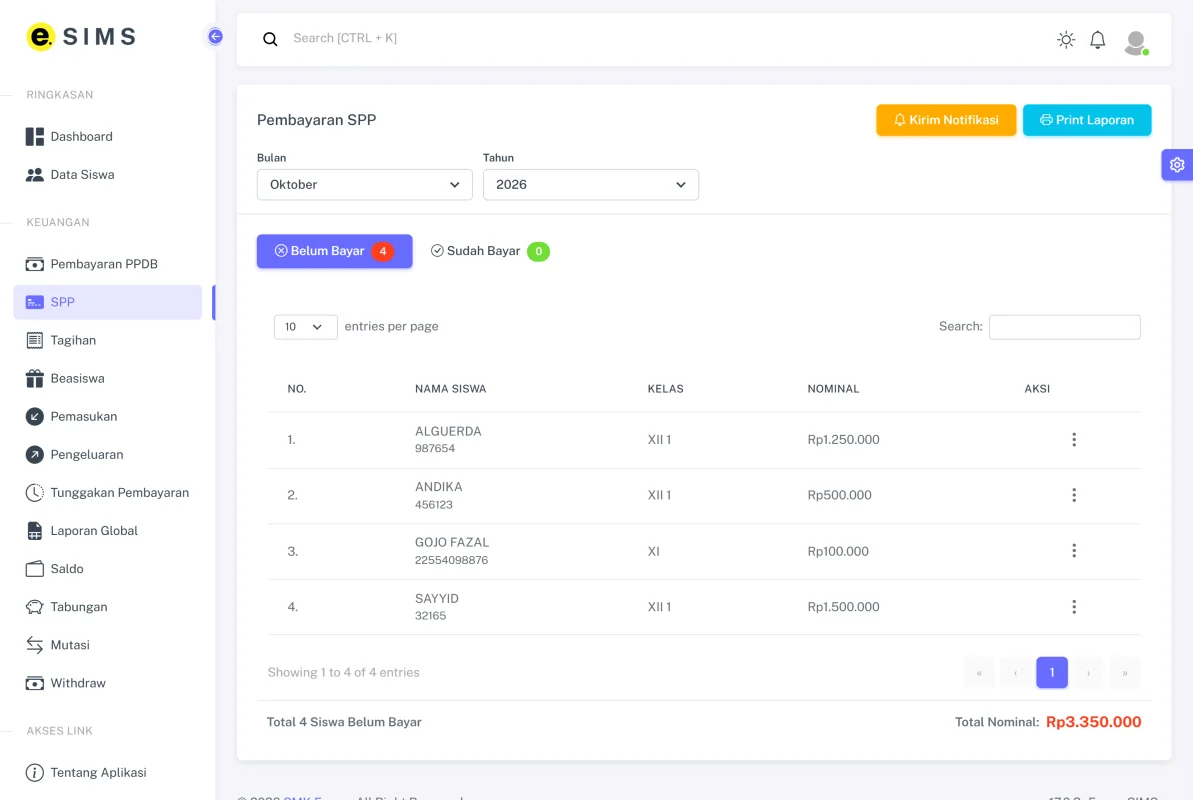
Task: Click the Tagihan icon in sidebar
Action: click(x=34, y=340)
